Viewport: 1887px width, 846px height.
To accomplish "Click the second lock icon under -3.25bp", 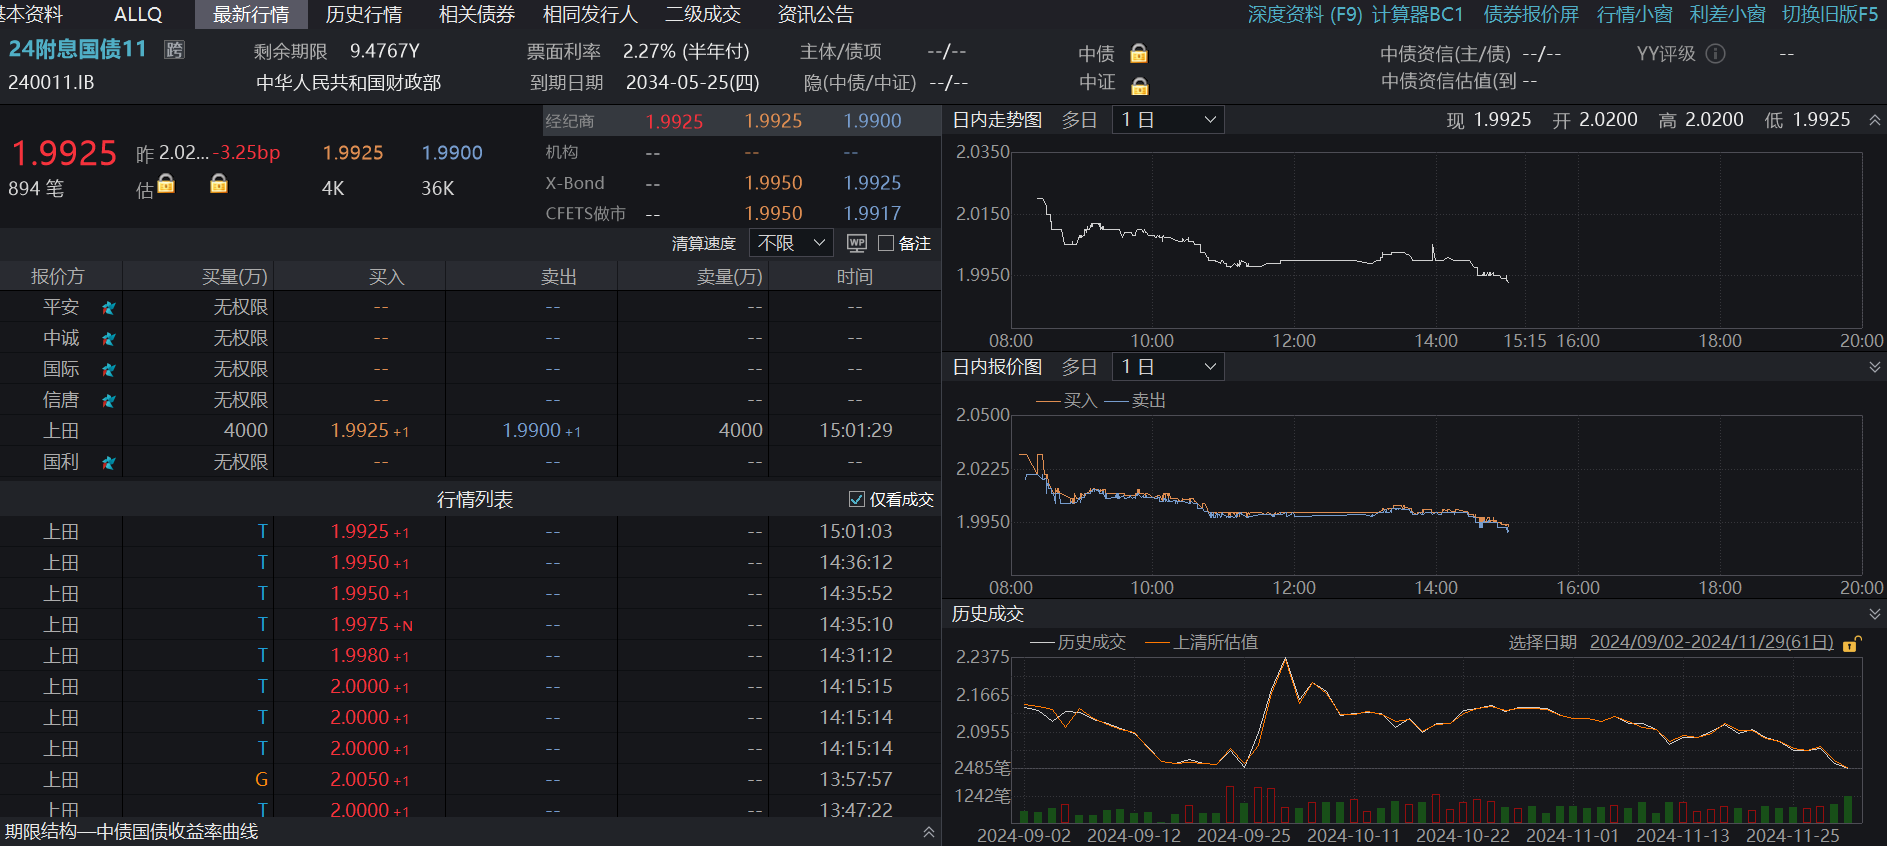I will (x=218, y=184).
